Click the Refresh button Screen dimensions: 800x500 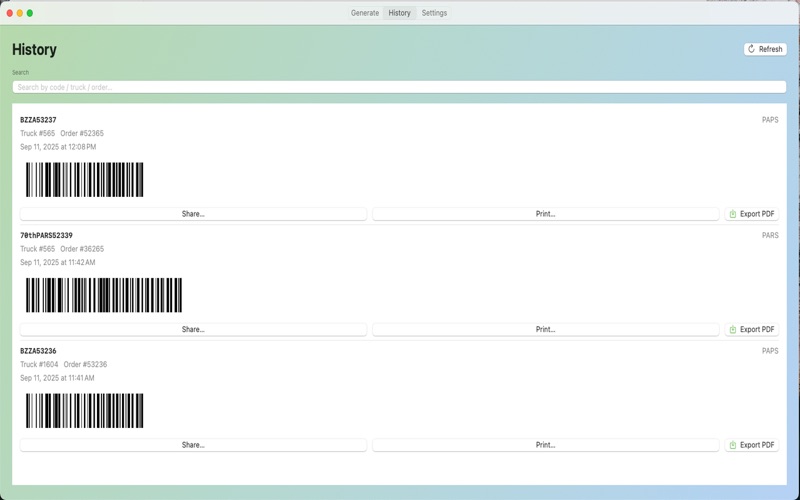click(765, 49)
